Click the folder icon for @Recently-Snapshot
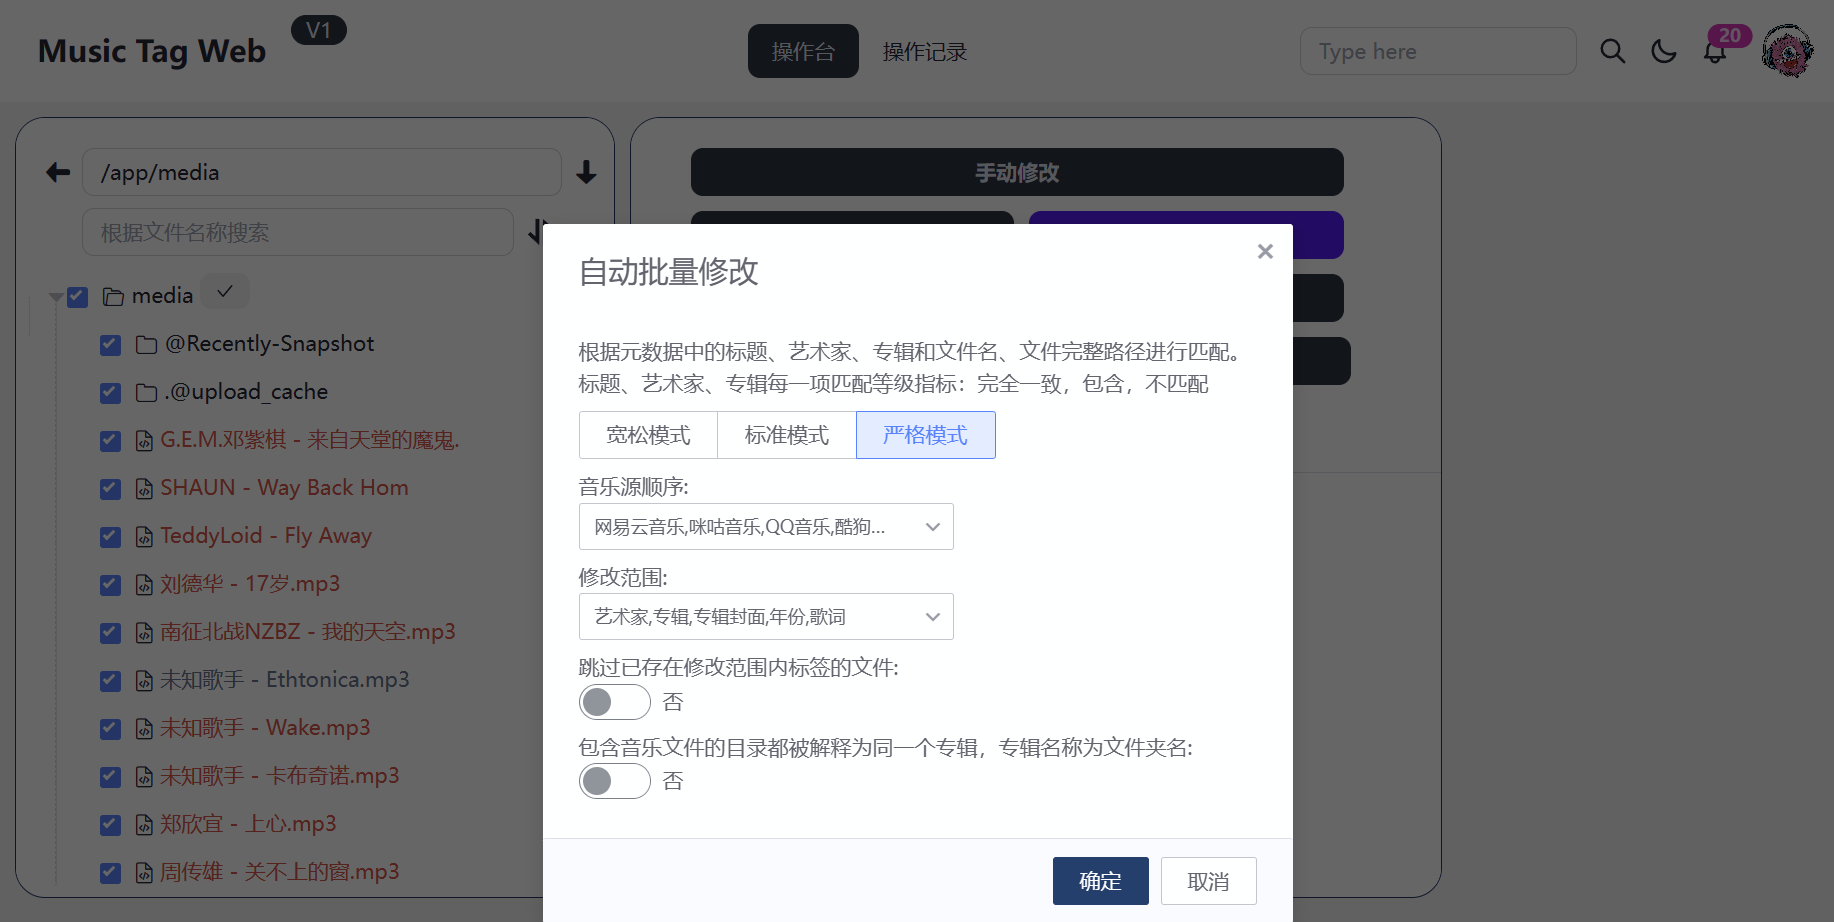This screenshot has height=922, width=1834. (x=146, y=344)
